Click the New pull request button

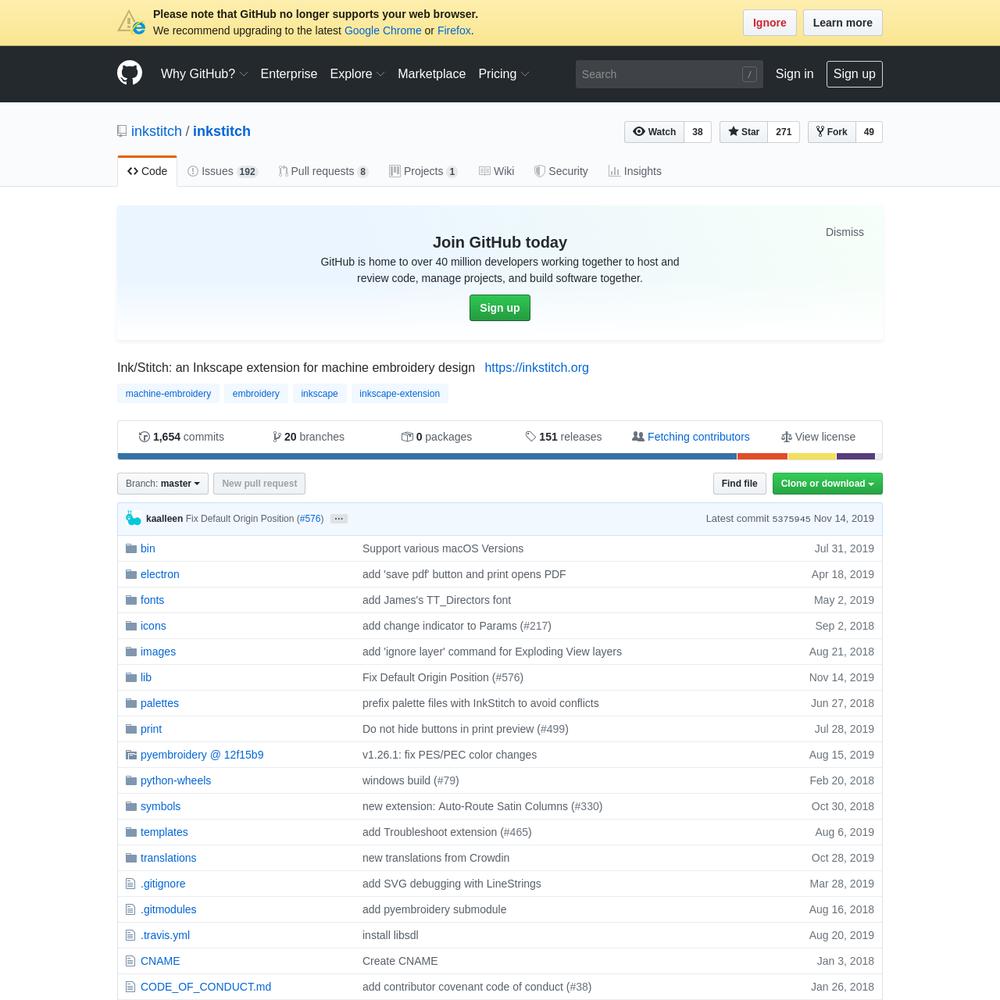coord(259,483)
